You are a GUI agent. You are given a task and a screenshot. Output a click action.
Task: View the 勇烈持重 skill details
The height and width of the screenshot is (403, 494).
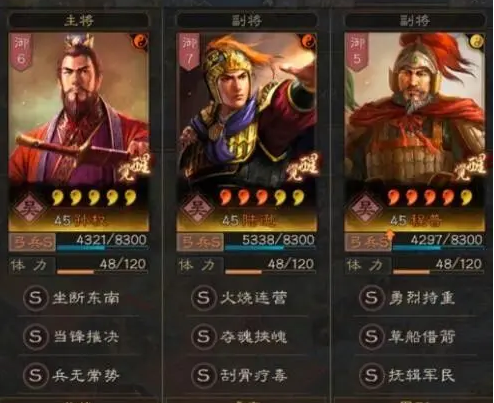tap(422, 298)
